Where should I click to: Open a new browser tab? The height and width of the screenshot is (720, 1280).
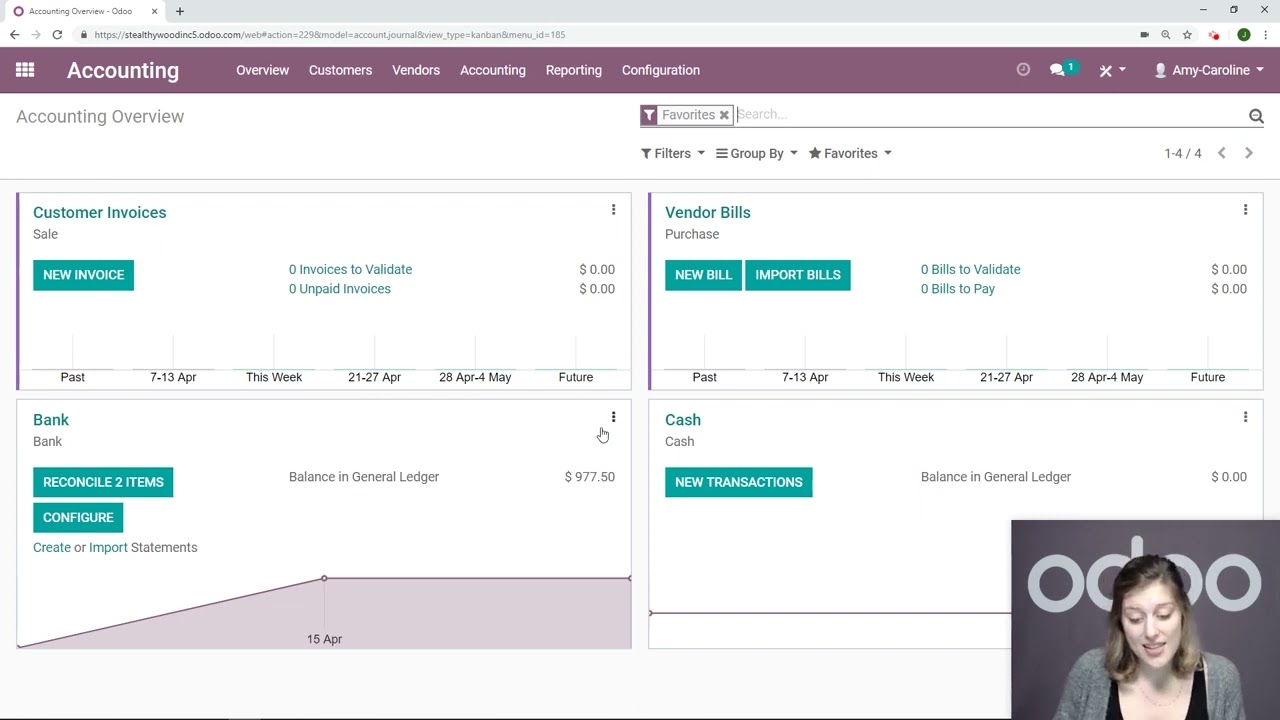[180, 11]
